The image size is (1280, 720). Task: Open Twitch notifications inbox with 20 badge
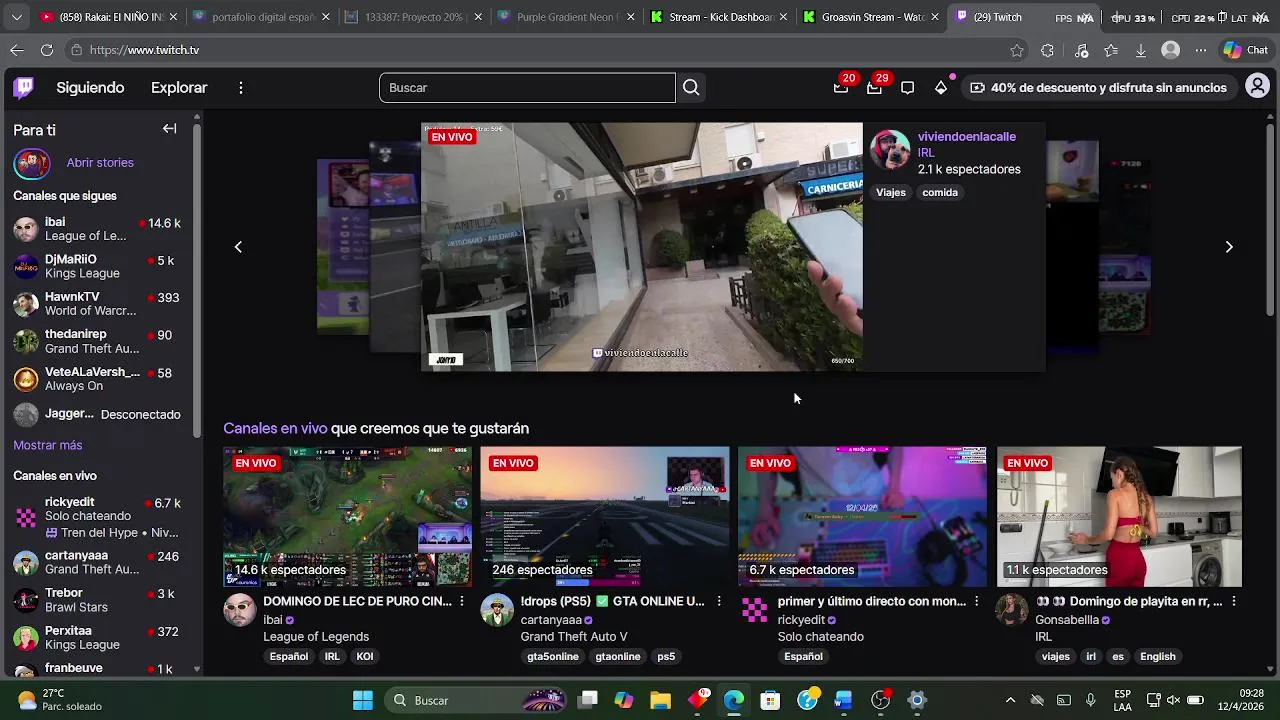pyautogui.click(x=841, y=88)
